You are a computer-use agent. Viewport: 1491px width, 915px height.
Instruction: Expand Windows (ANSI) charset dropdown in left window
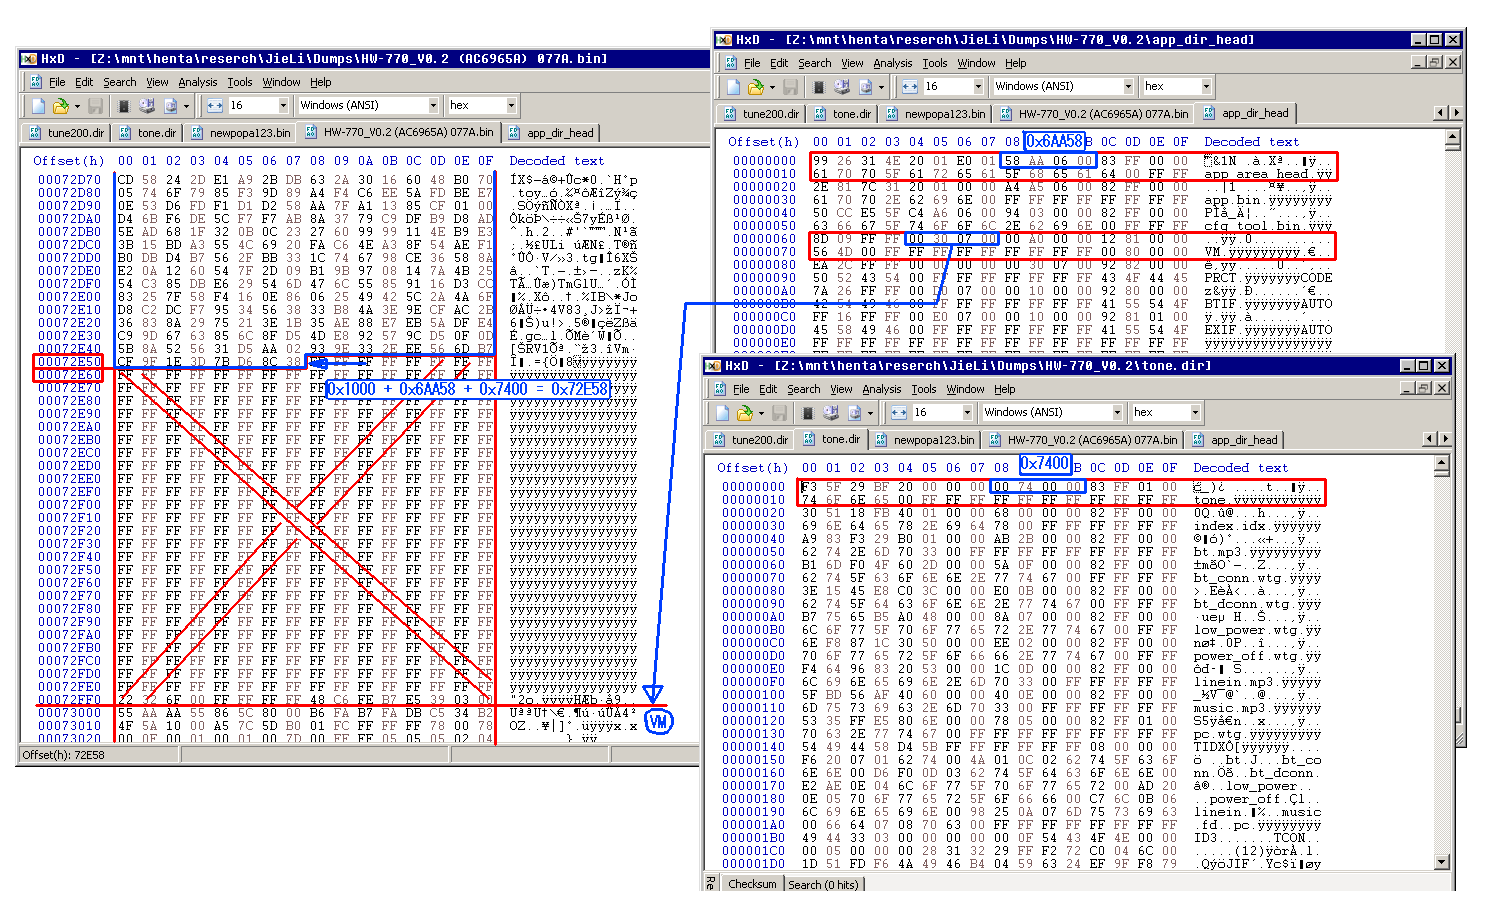tap(433, 105)
